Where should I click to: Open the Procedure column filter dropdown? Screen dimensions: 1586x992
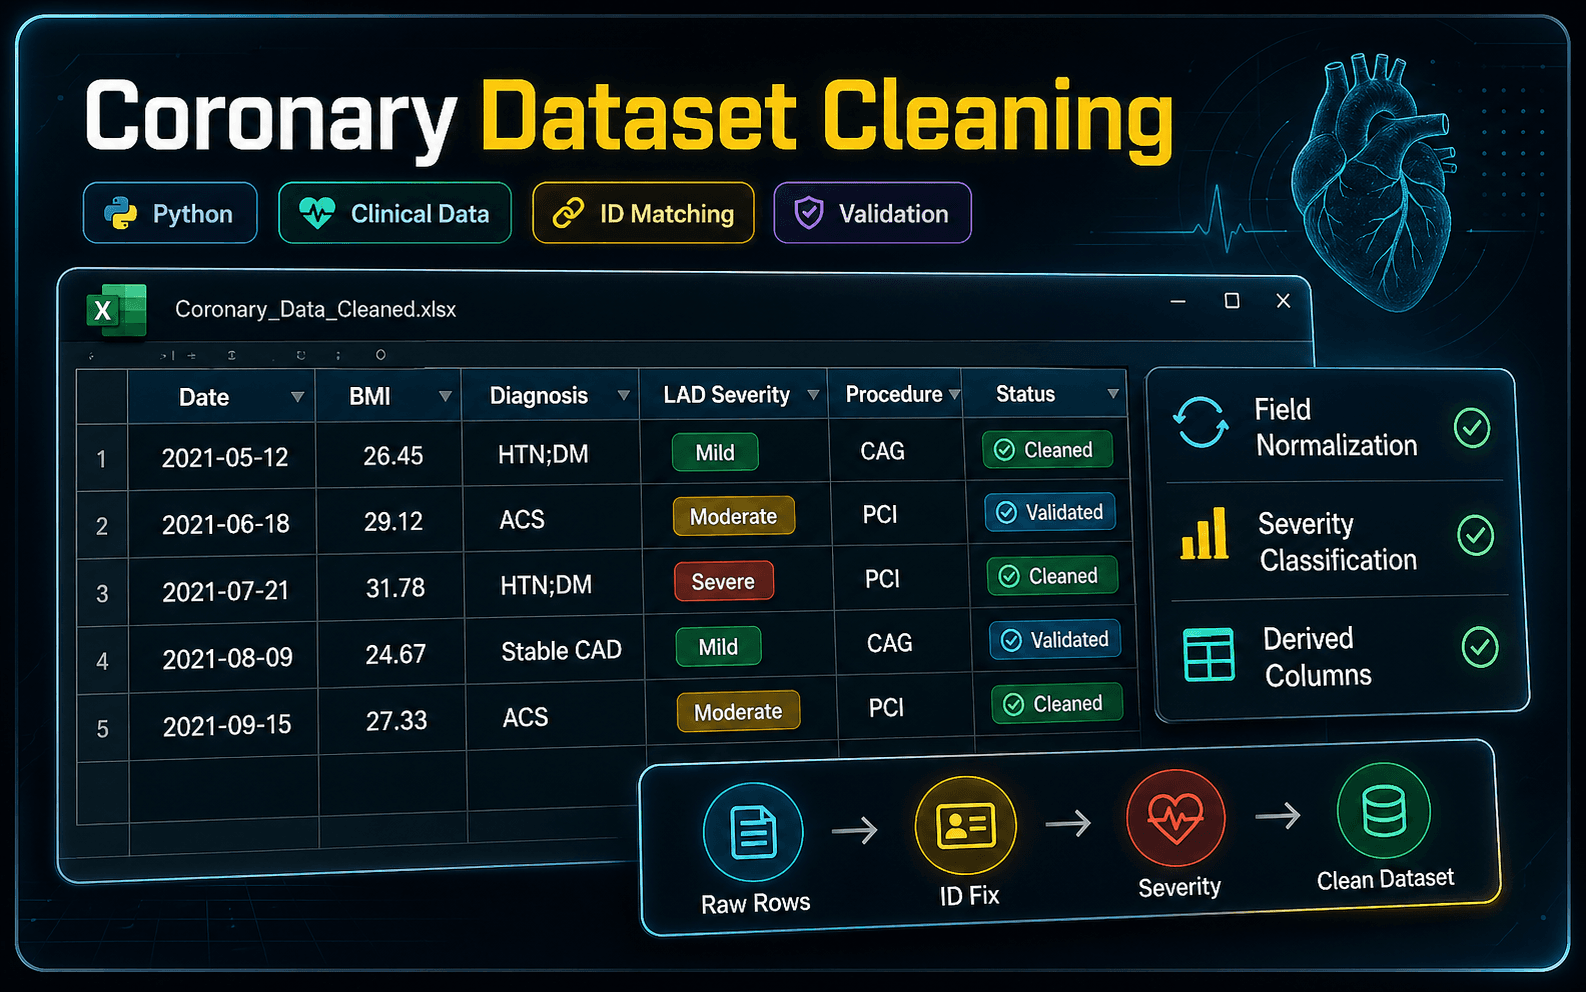pos(954,395)
